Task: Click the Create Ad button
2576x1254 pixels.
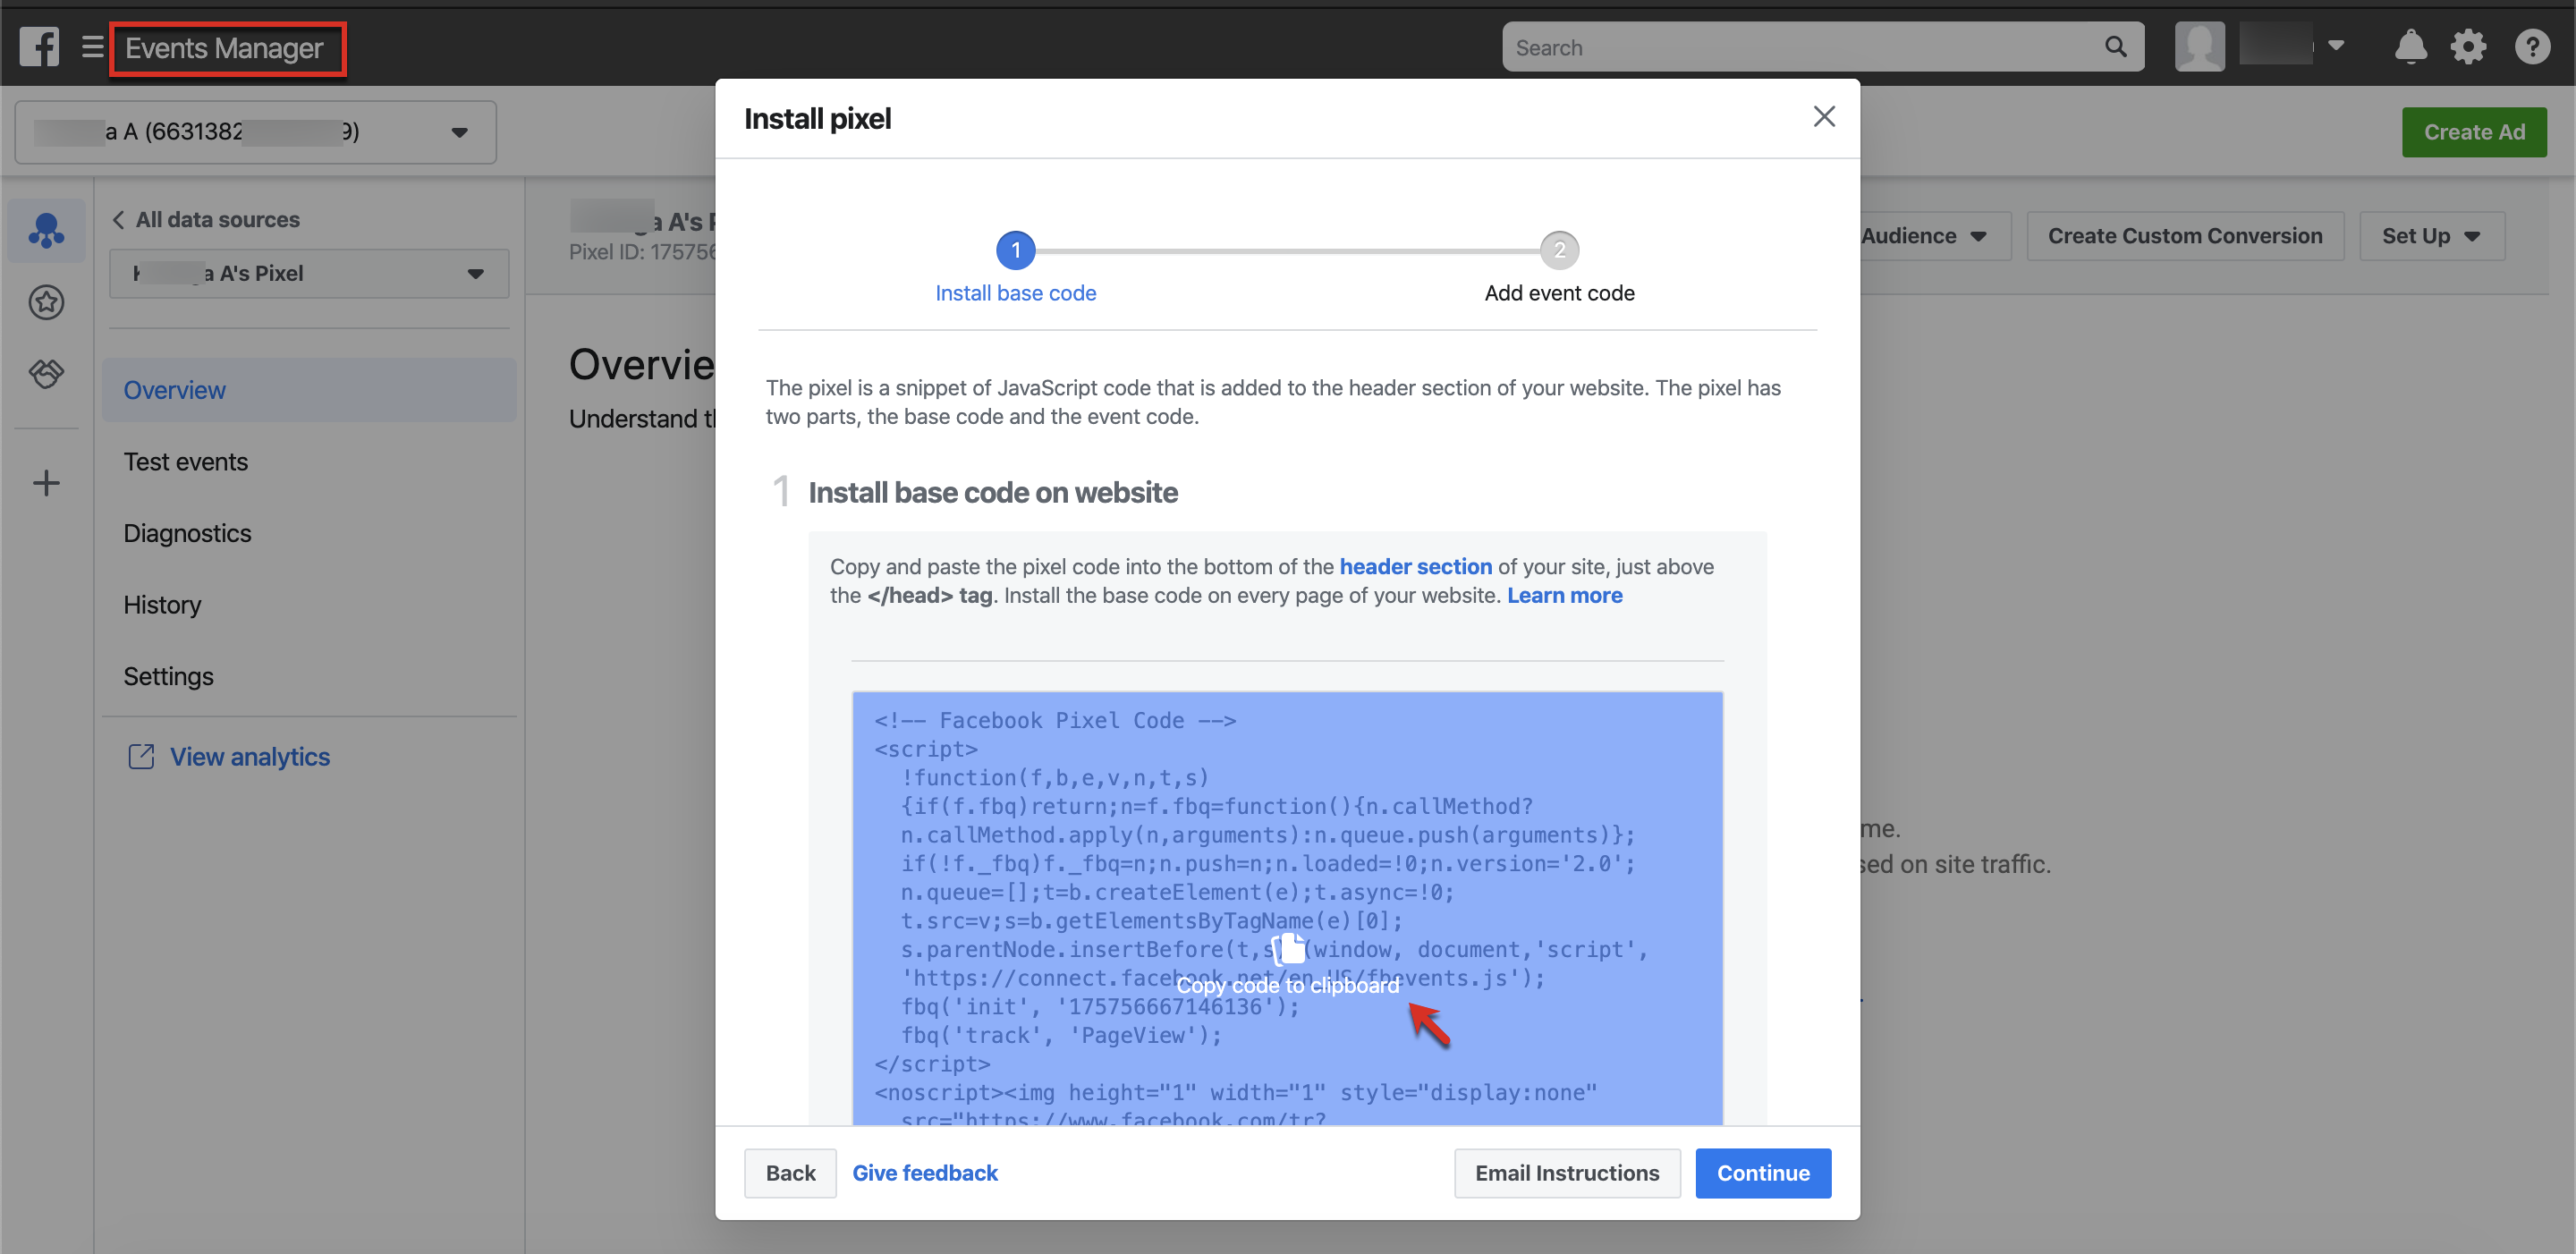Action: 2474,132
